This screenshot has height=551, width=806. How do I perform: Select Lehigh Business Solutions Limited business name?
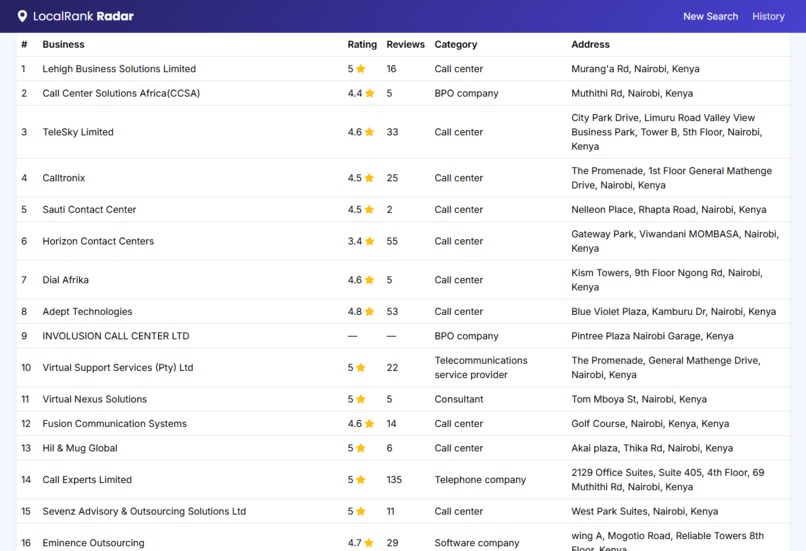click(119, 69)
